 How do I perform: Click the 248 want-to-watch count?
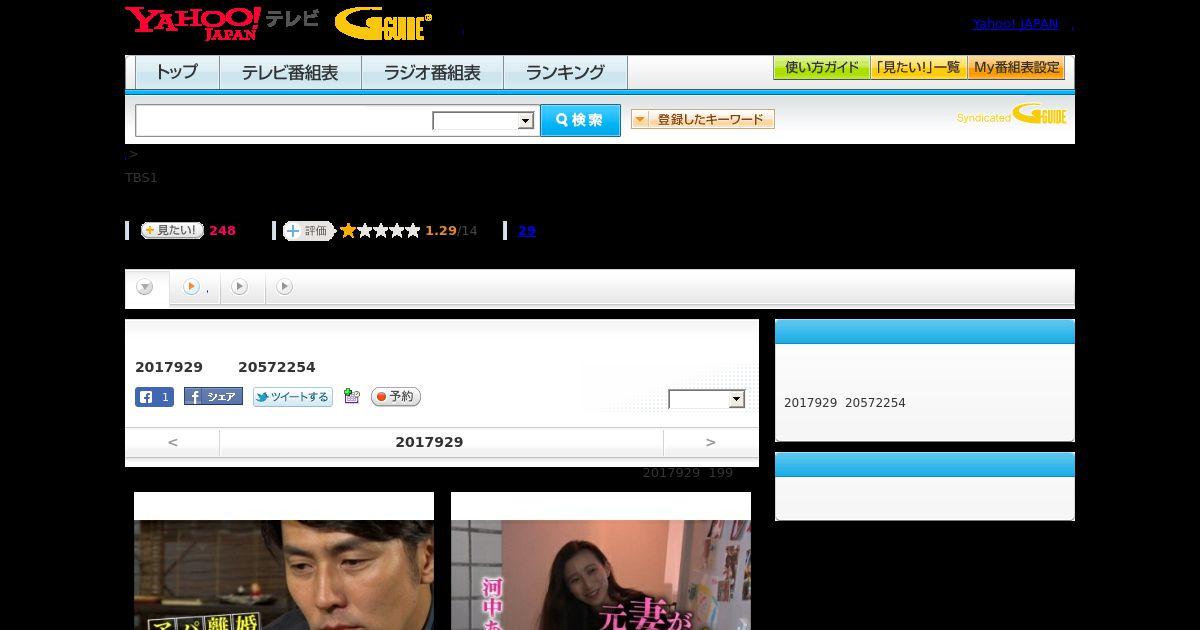222,231
